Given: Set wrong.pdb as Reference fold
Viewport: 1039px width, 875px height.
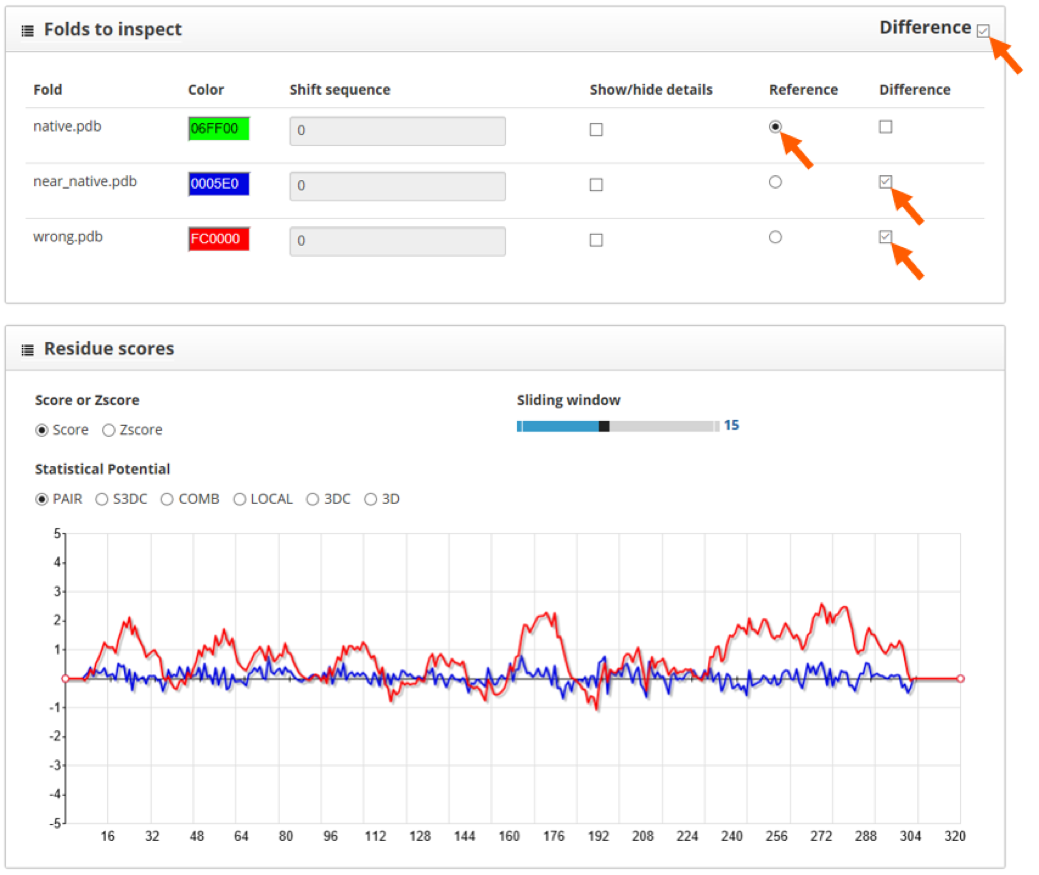Looking at the screenshot, I should click(x=775, y=237).
